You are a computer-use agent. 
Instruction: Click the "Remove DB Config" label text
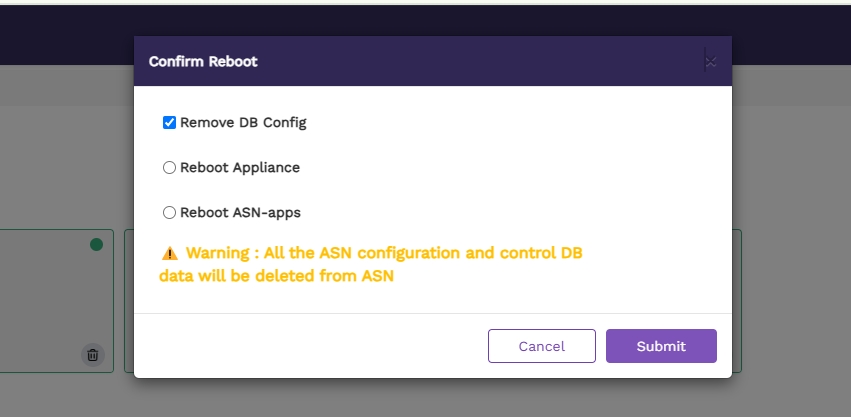coord(243,123)
